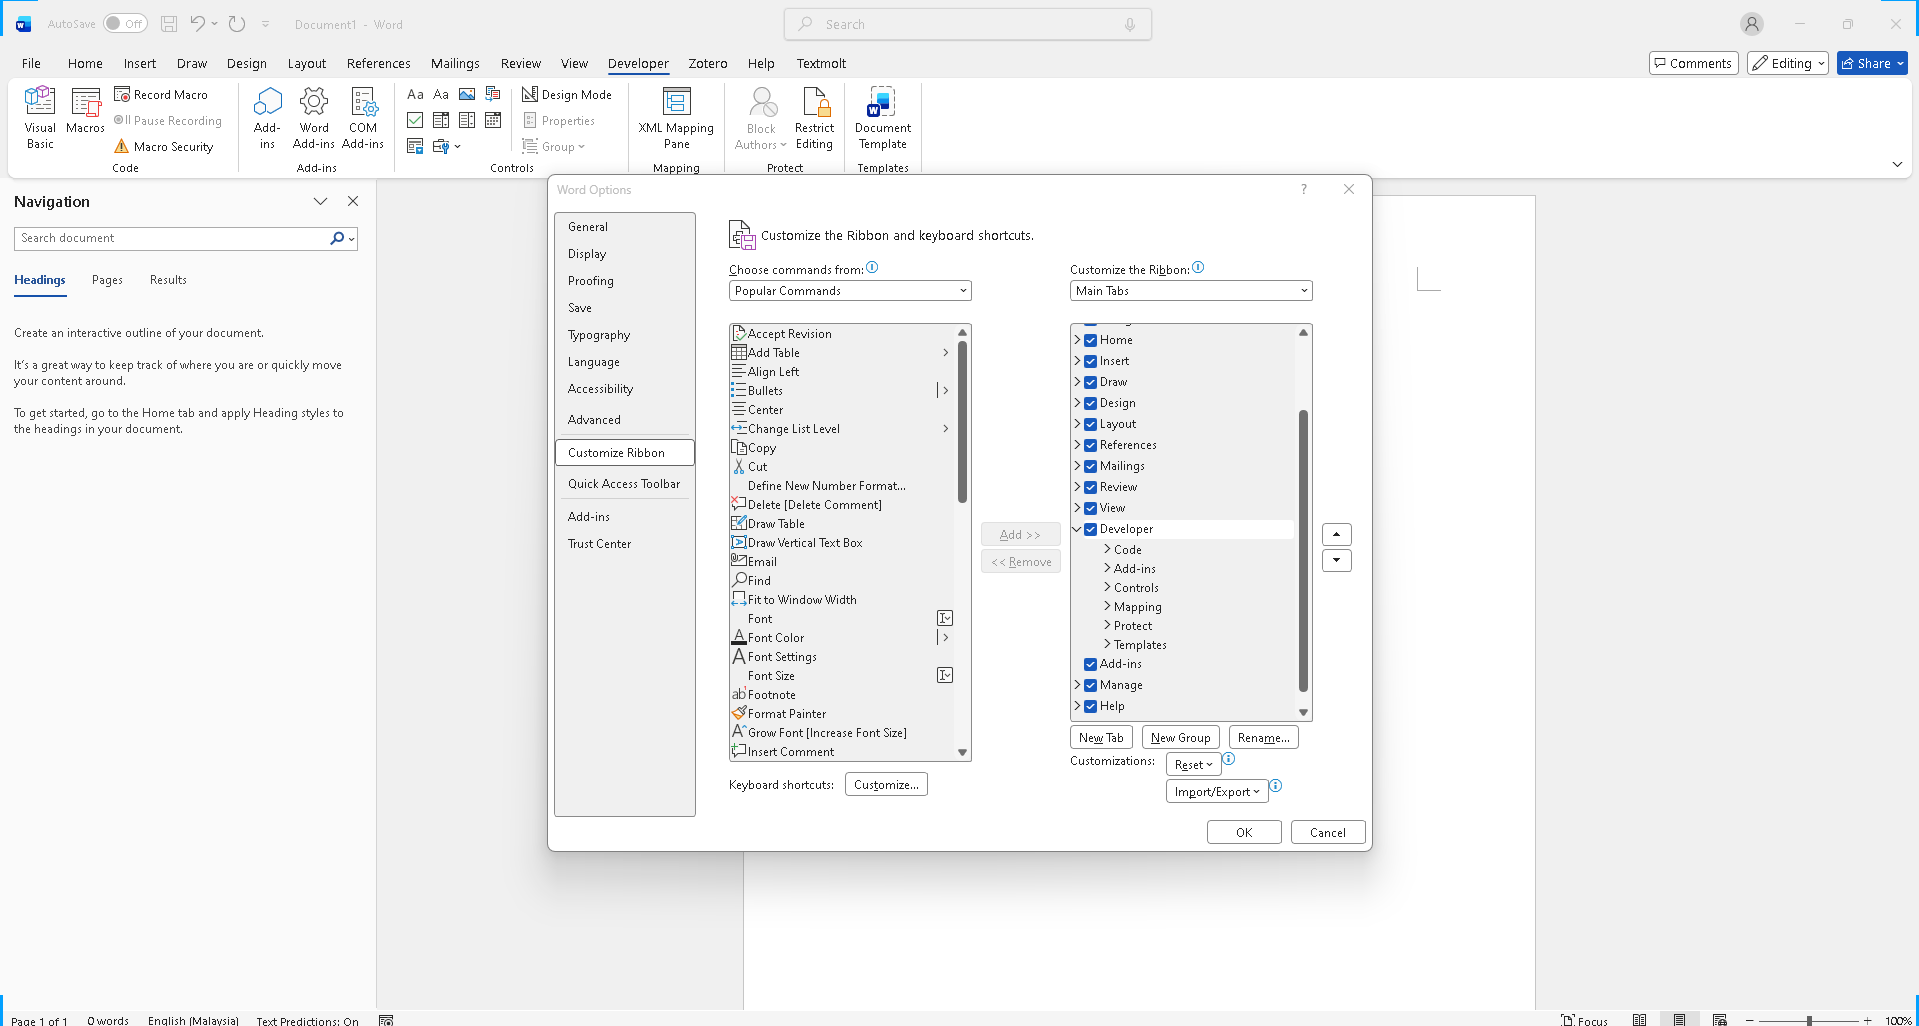Open the Main Tabs dropdown

click(1191, 291)
